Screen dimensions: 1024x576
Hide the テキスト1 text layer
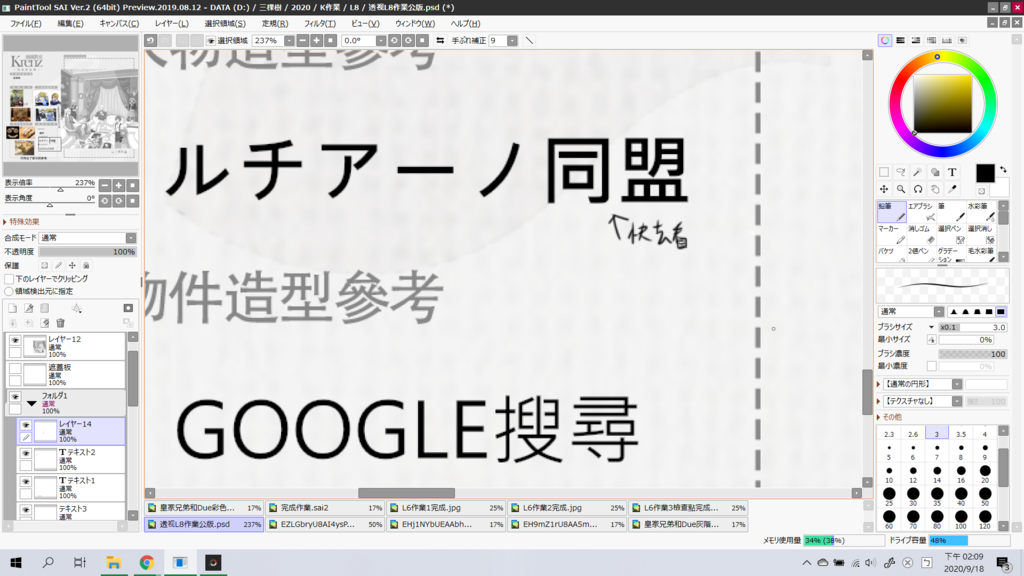click(25, 481)
